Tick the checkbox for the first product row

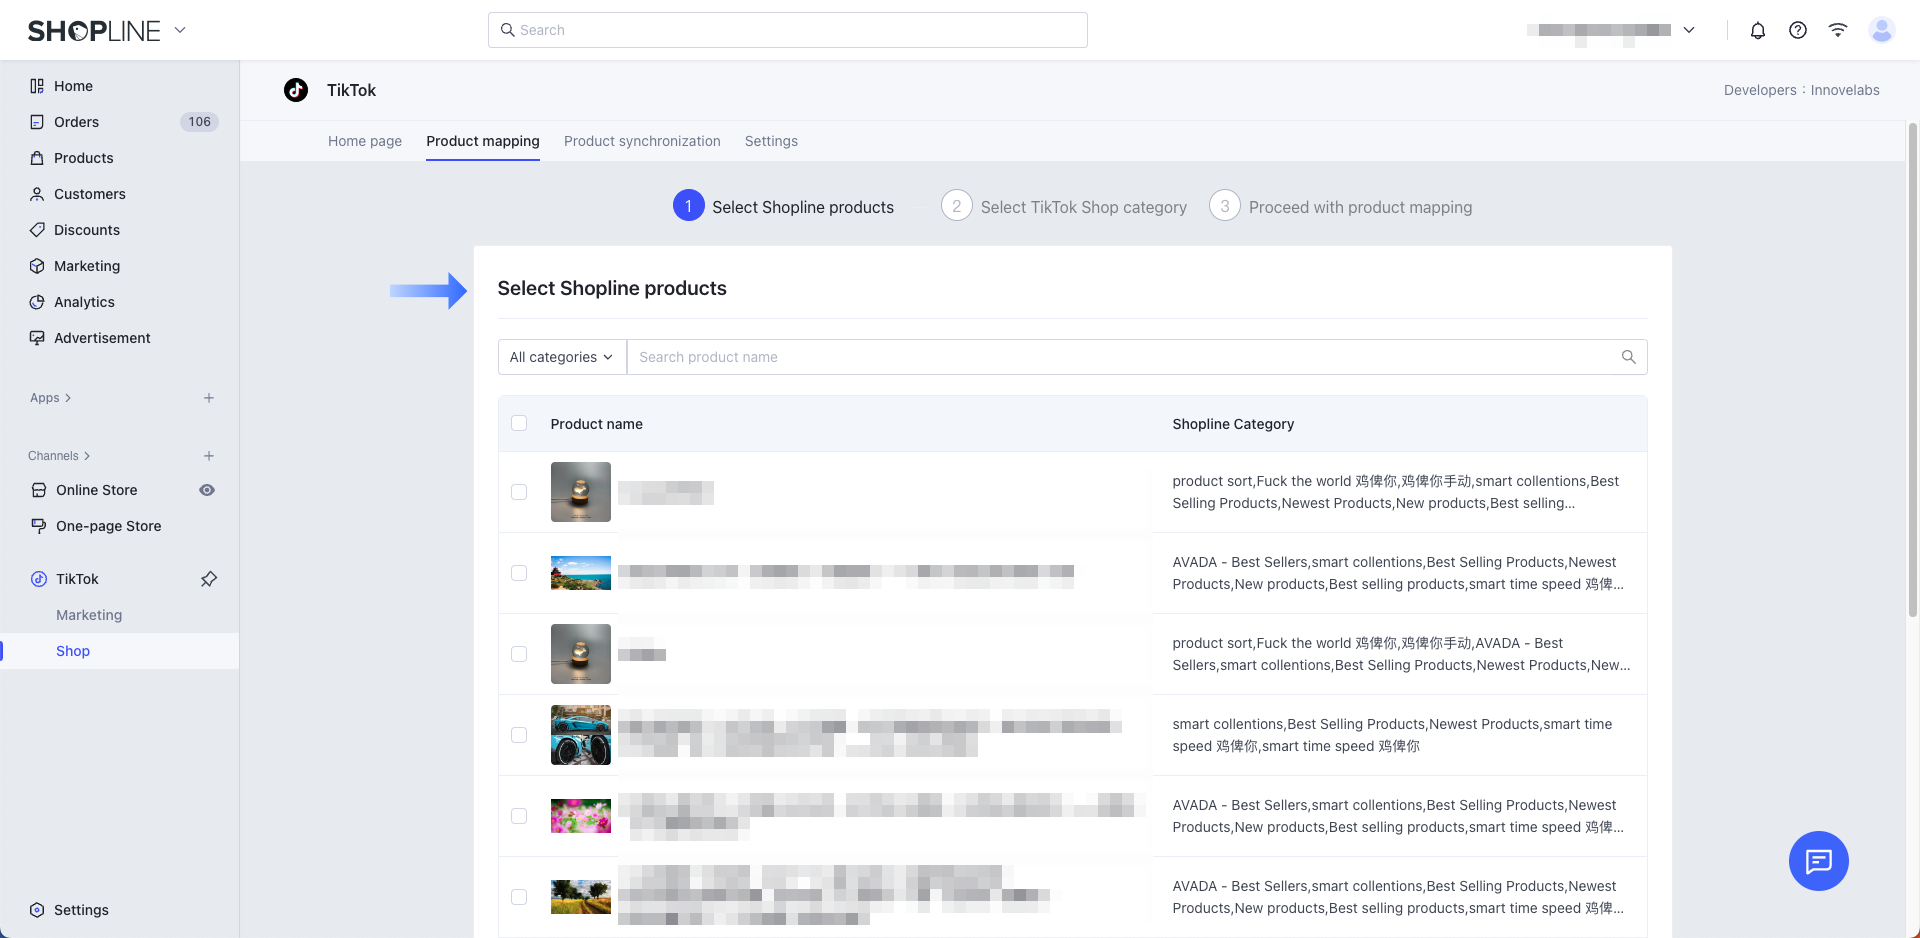pyautogui.click(x=519, y=492)
